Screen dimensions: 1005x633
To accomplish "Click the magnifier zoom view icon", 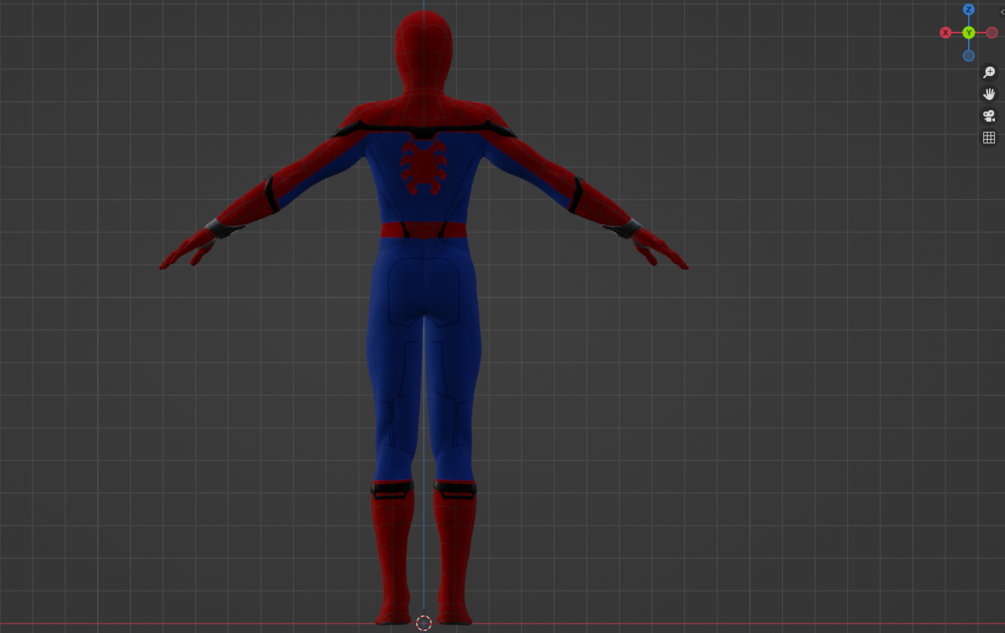I will coord(989,72).
